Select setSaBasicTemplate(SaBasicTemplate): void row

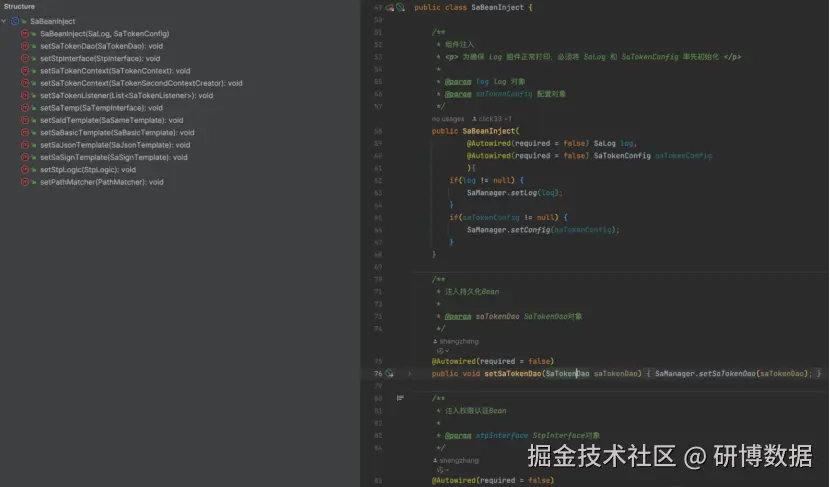[x=117, y=132]
